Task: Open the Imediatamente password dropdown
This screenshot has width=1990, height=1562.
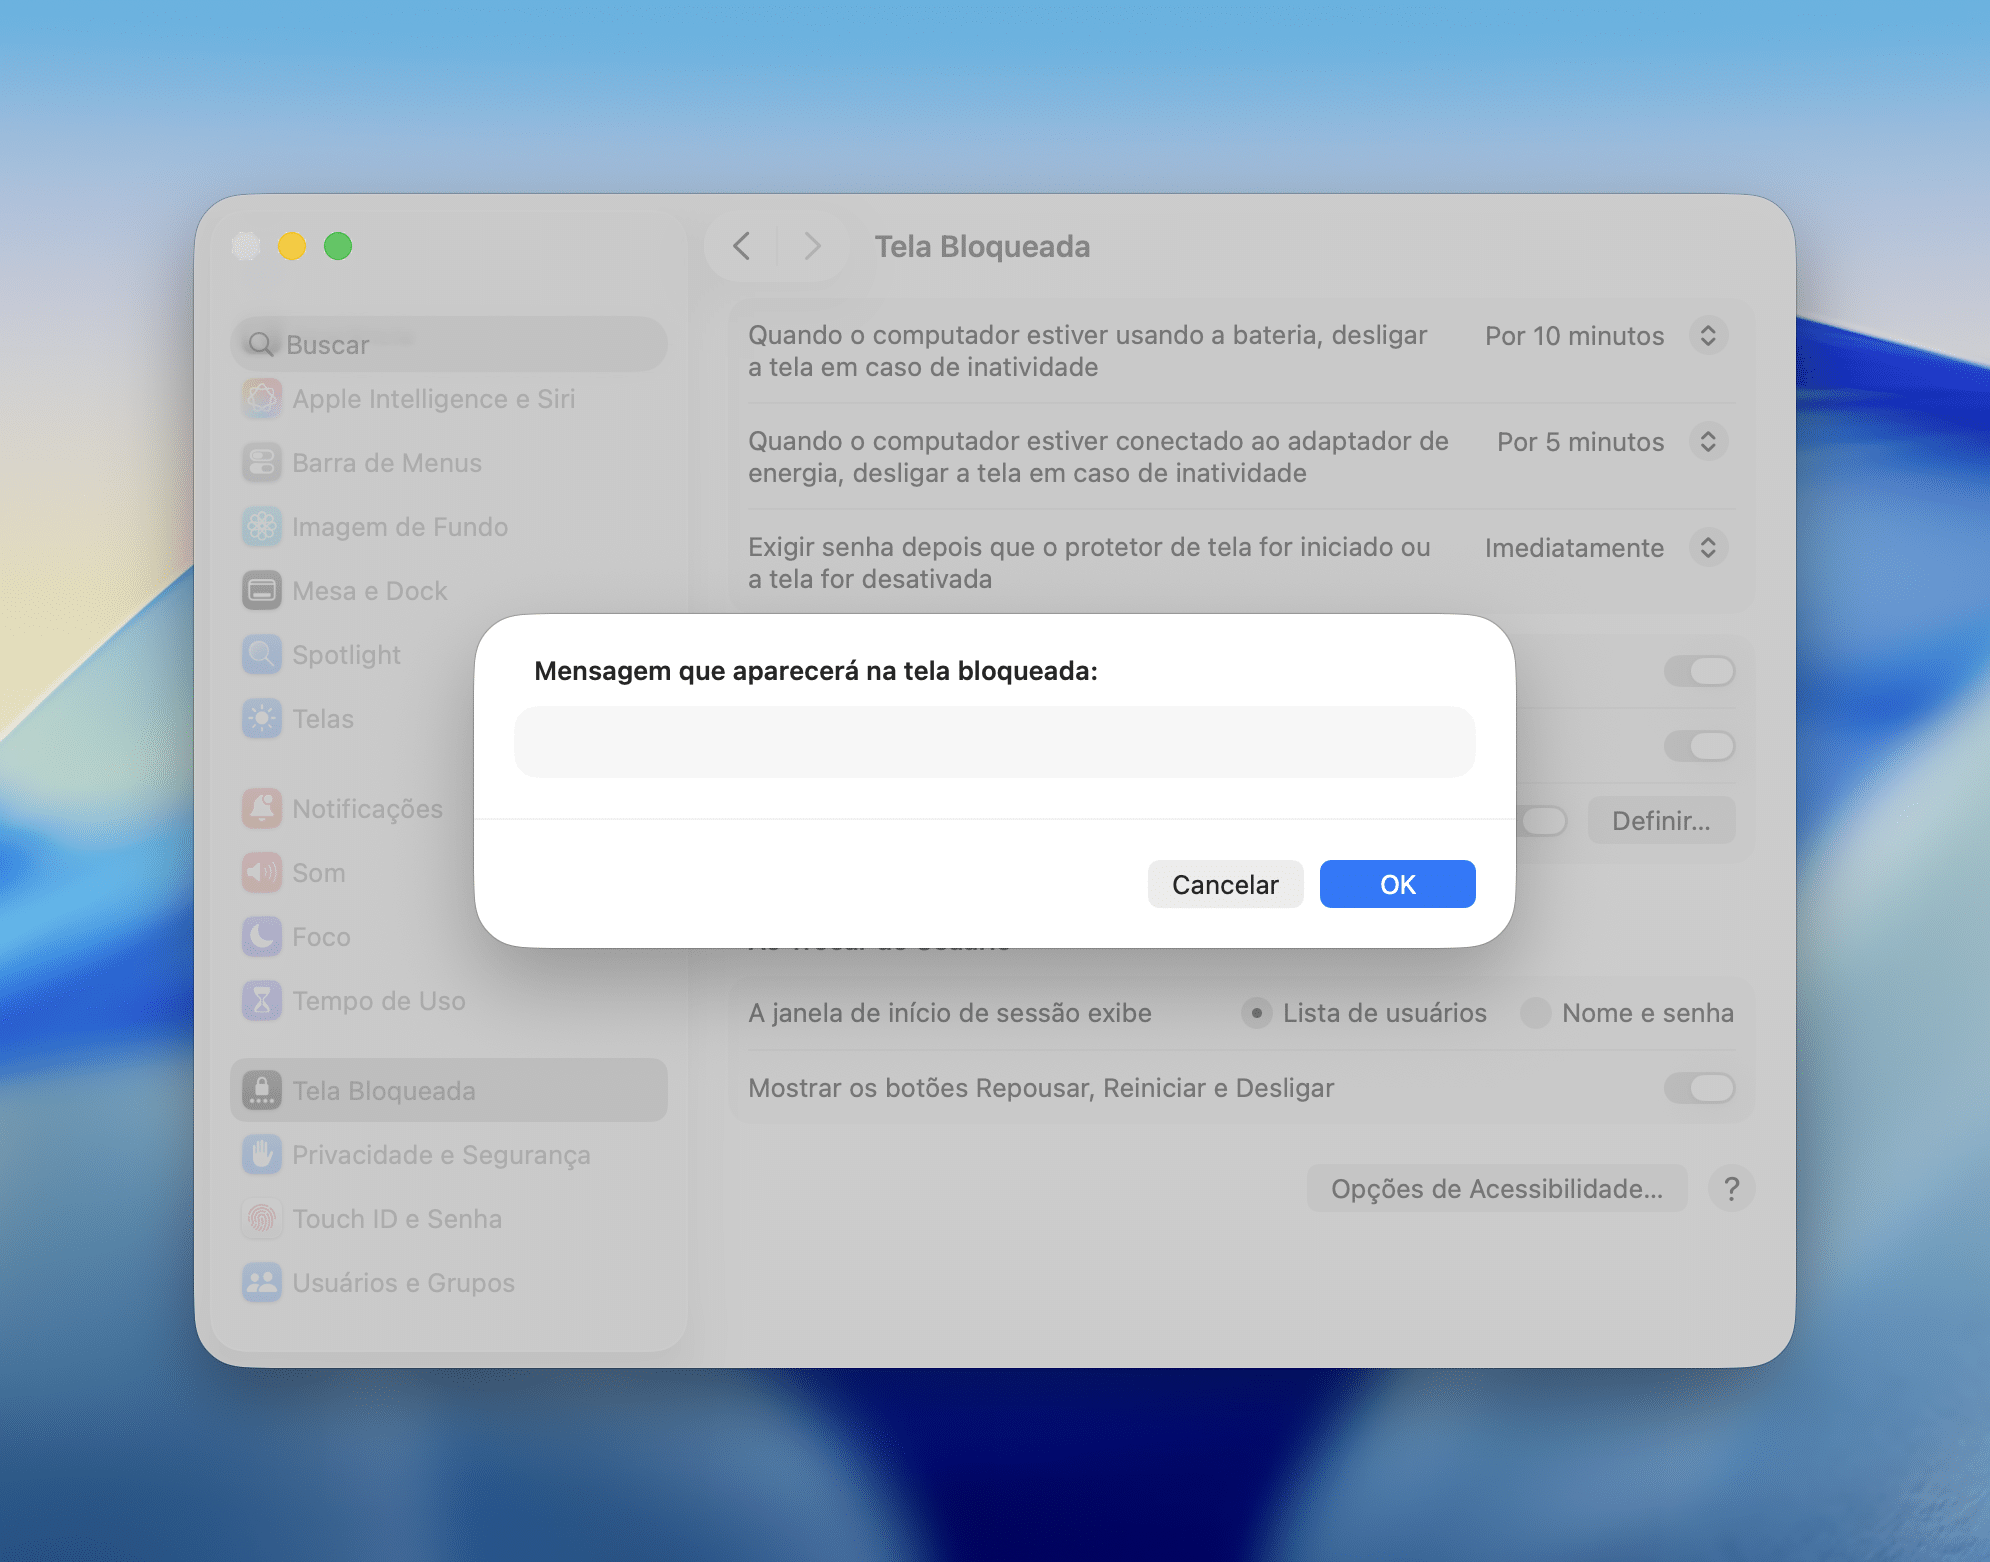Action: (x=1708, y=548)
